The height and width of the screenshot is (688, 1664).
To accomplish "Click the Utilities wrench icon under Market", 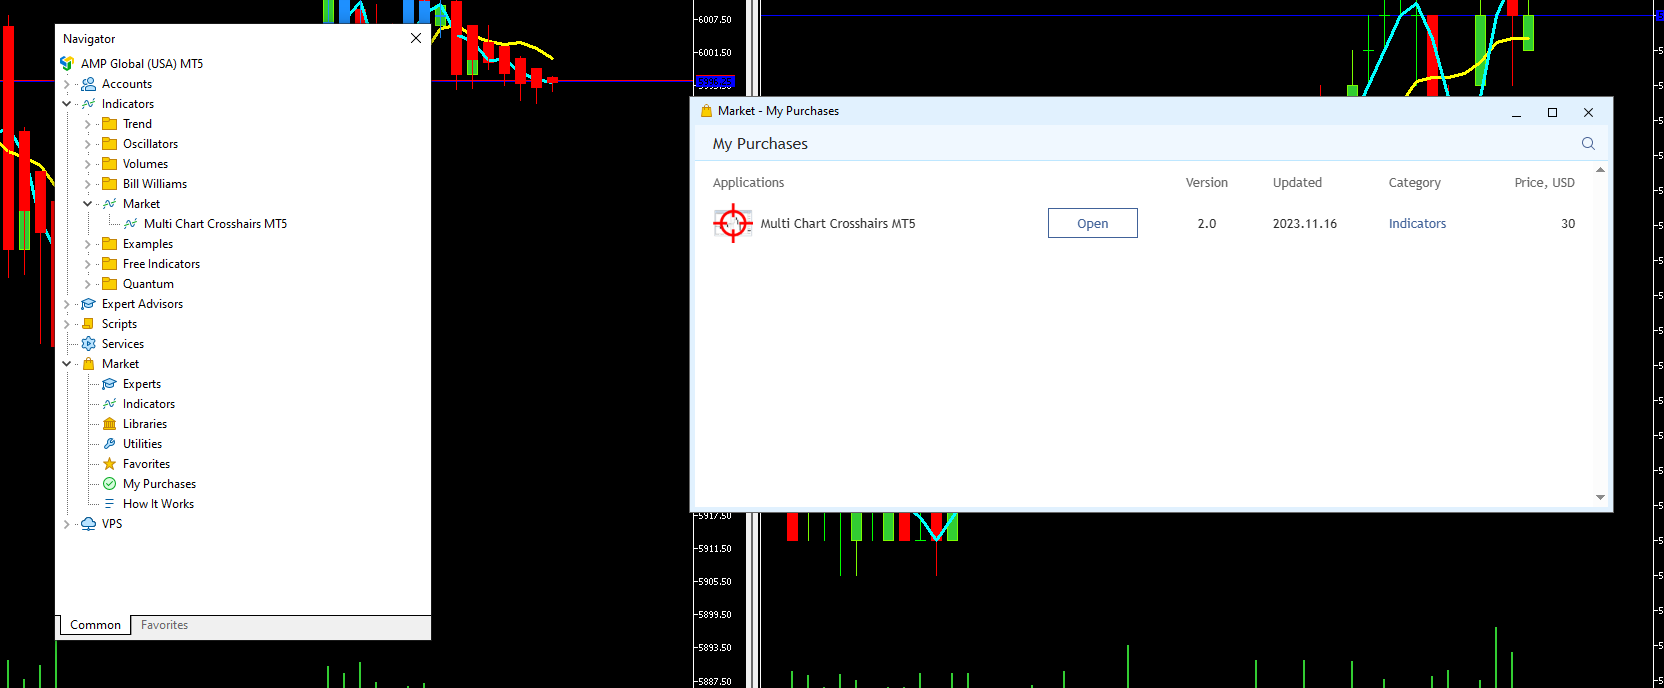I will click(110, 444).
